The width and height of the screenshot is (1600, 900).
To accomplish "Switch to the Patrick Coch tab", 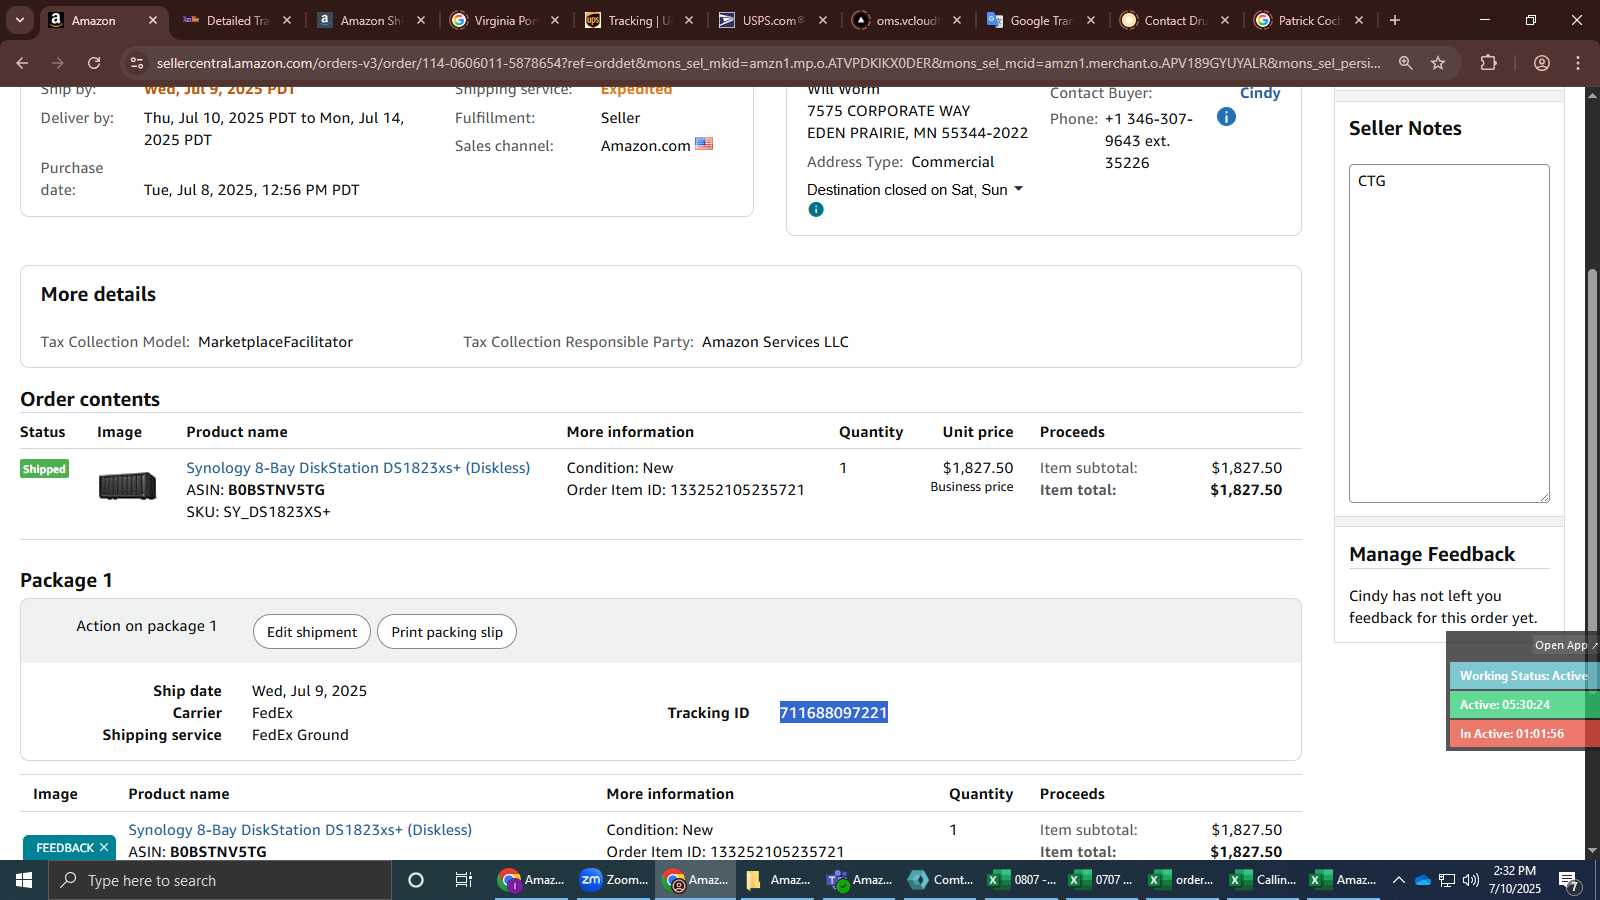I will (x=1309, y=20).
